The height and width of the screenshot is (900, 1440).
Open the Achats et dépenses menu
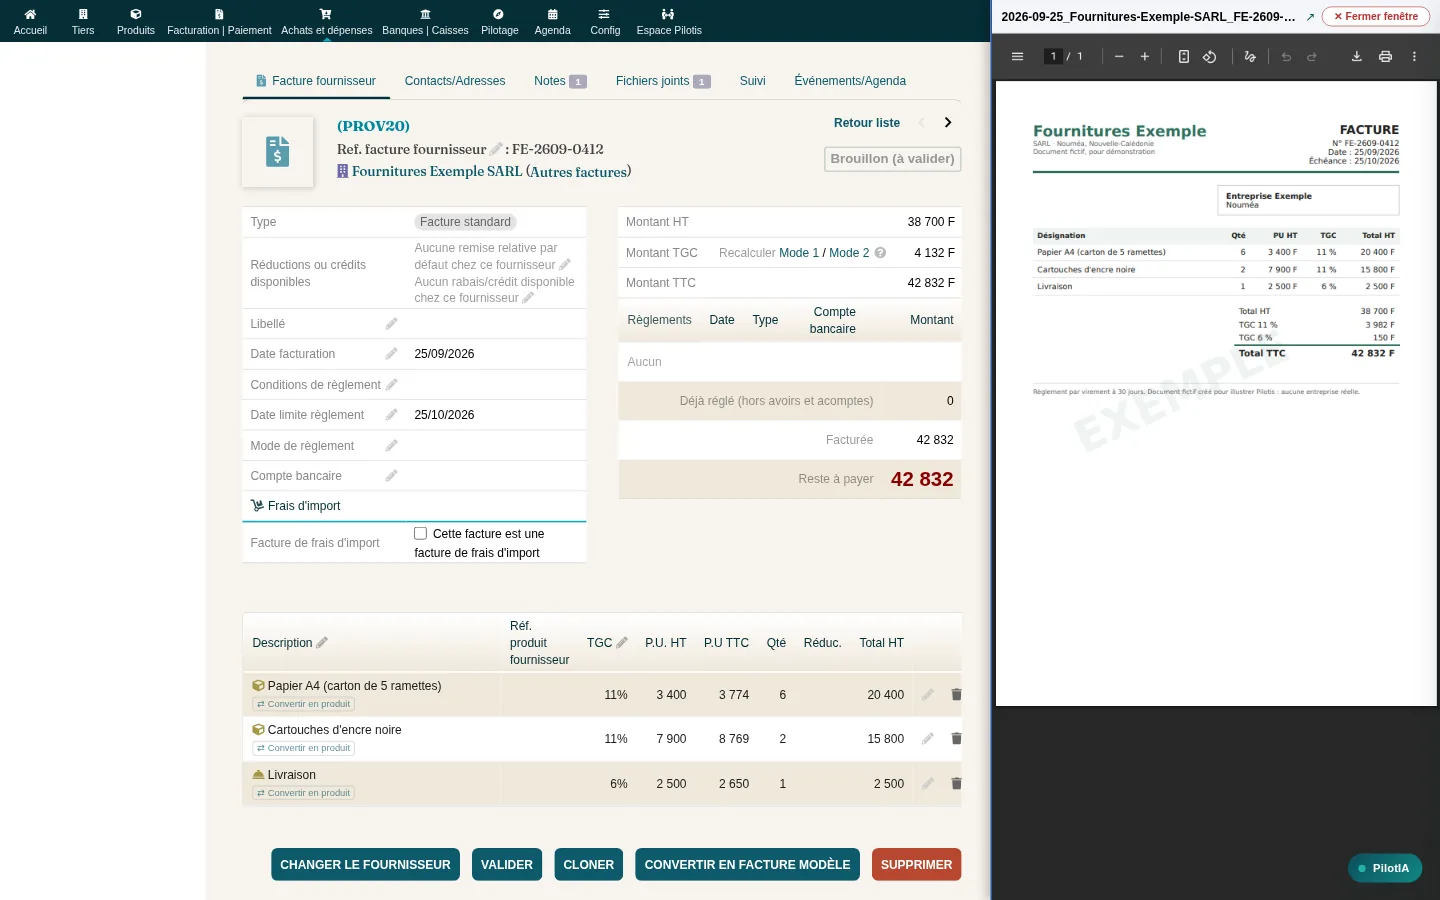pyautogui.click(x=326, y=22)
